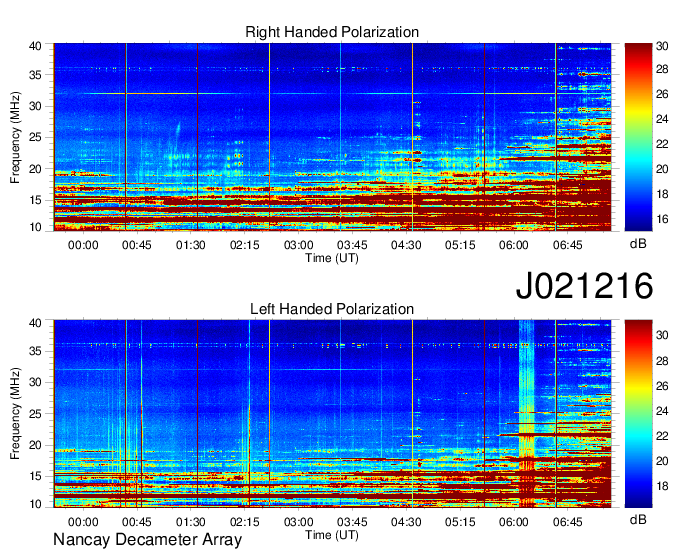Image resolution: width=680 pixels, height=552 pixels.
Task: Click 20 frequency tick of Left Handed plot
Action: [x=35, y=445]
